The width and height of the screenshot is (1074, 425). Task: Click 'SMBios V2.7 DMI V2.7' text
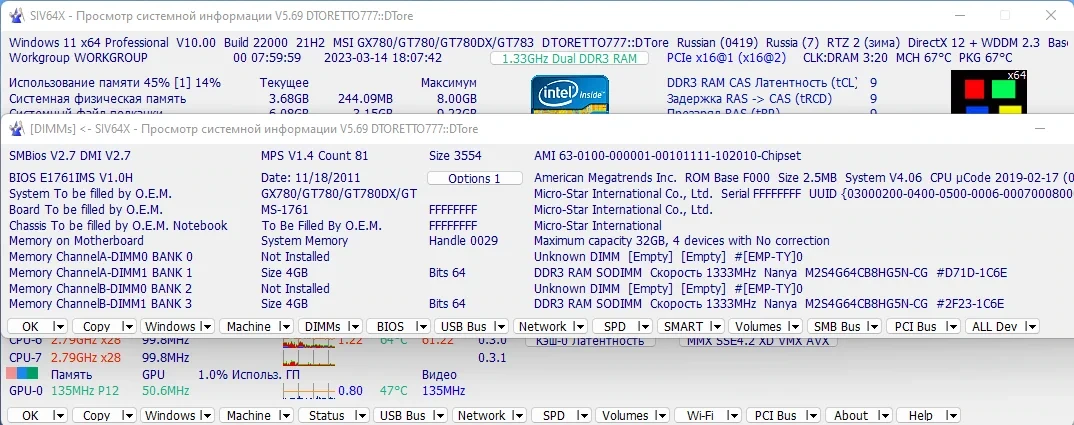[71, 156]
